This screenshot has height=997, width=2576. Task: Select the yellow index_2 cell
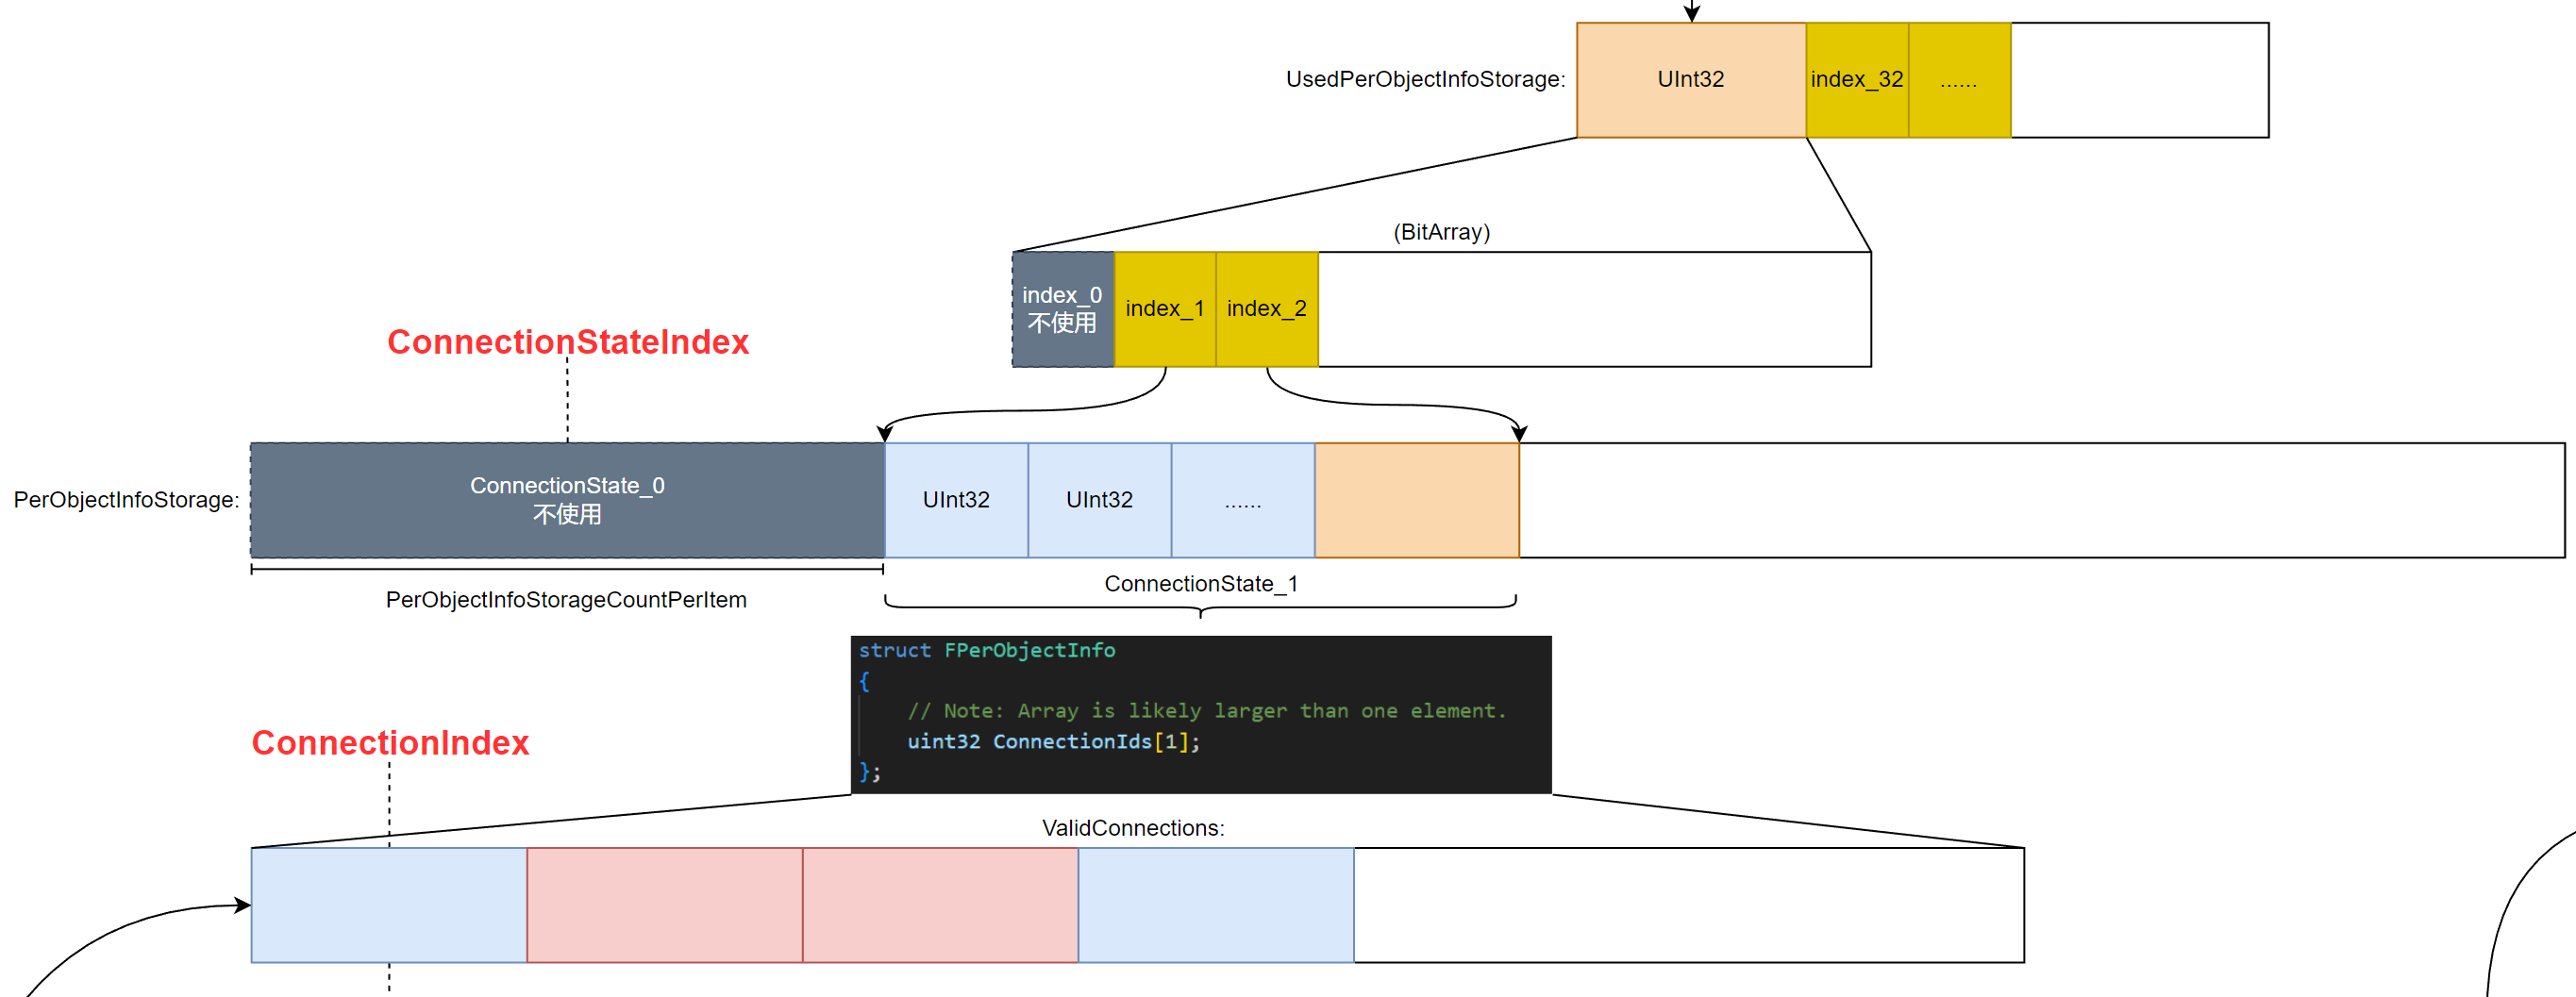point(1266,309)
